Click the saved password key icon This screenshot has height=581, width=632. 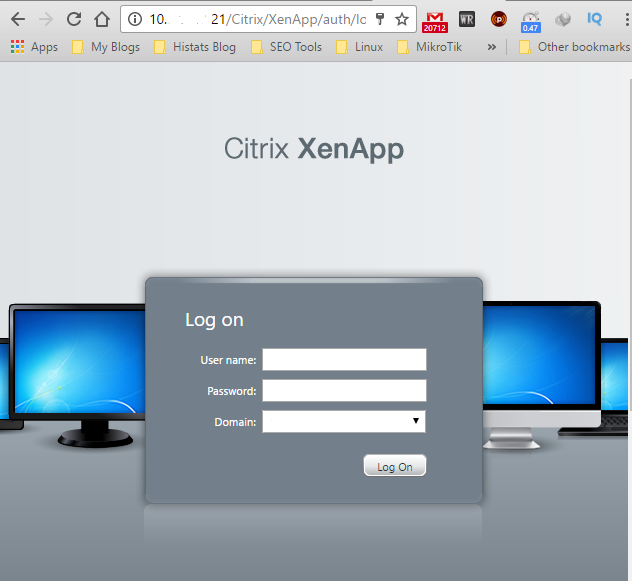click(380, 19)
